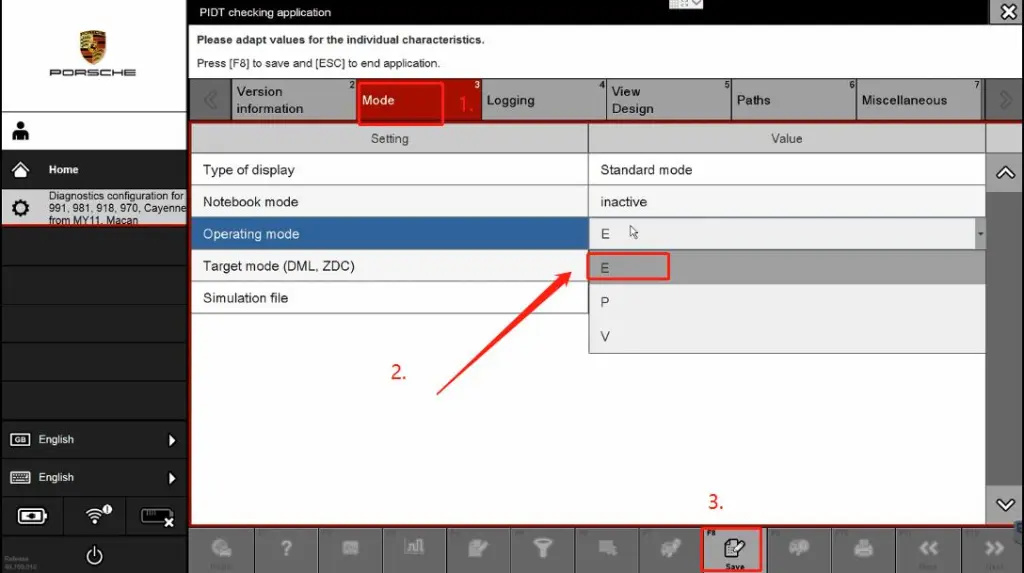Click the question mark help icon
Screen dimensions: 1024x573
click(x=286, y=549)
